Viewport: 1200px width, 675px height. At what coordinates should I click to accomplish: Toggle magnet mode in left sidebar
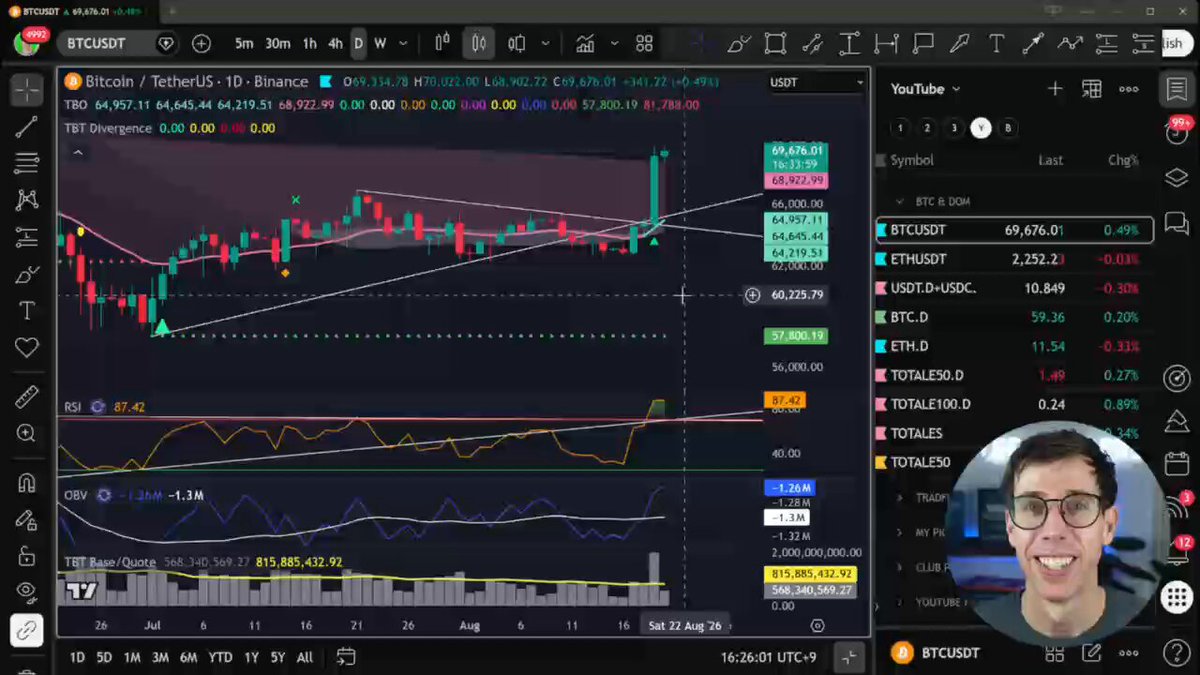point(26,483)
